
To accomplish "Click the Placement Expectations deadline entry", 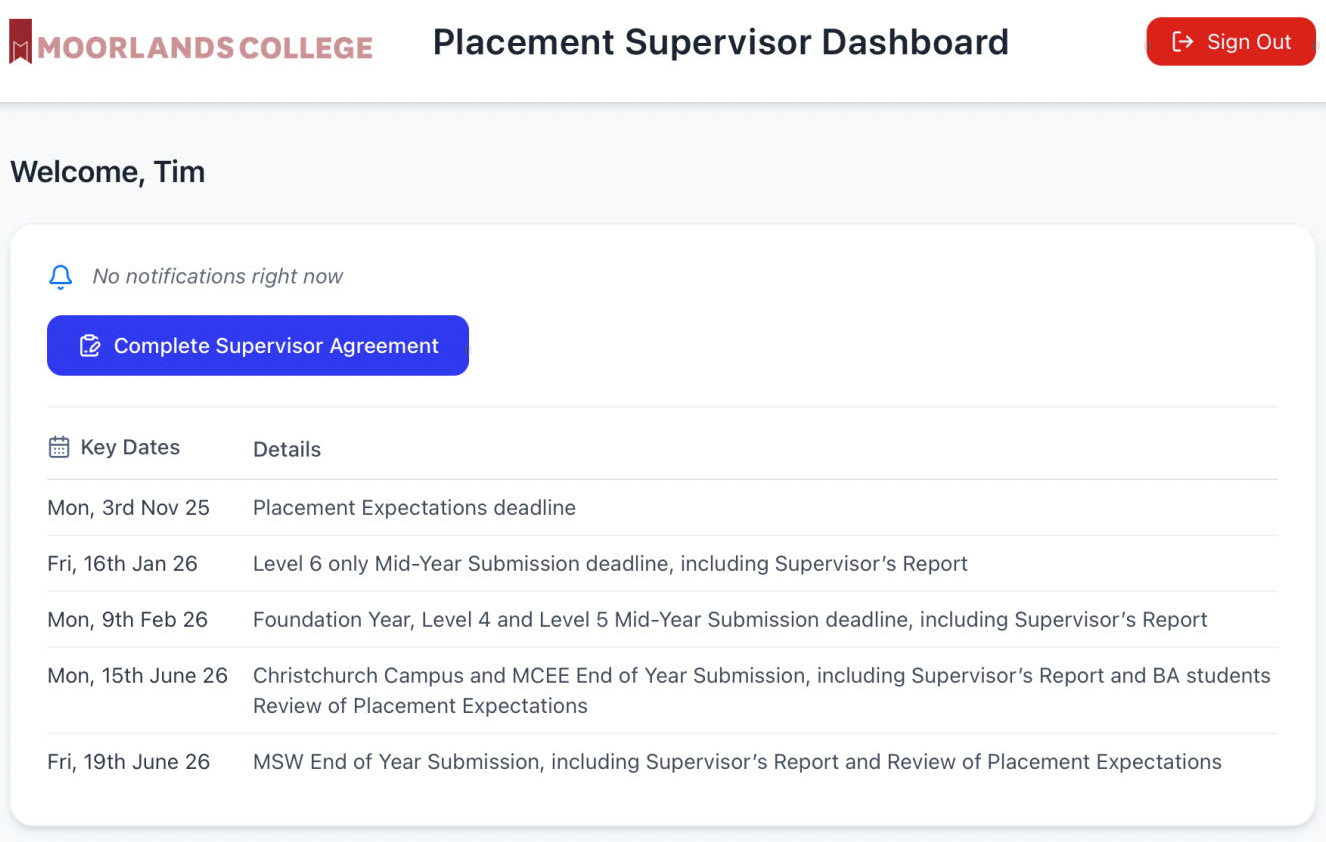I will [x=414, y=508].
